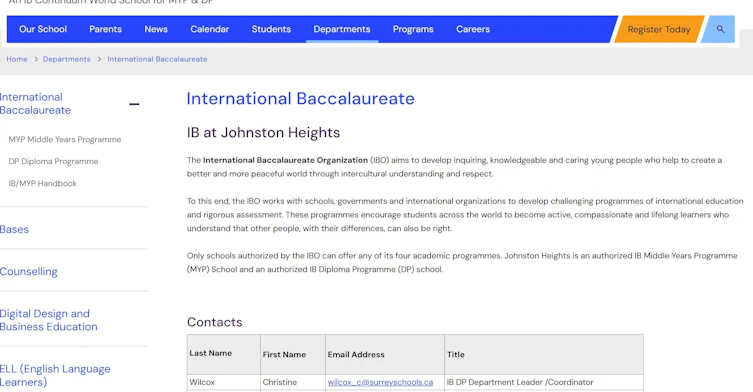The image size is (753, 392).
Task: Open the Careers menu item
Action: point(473,29)
